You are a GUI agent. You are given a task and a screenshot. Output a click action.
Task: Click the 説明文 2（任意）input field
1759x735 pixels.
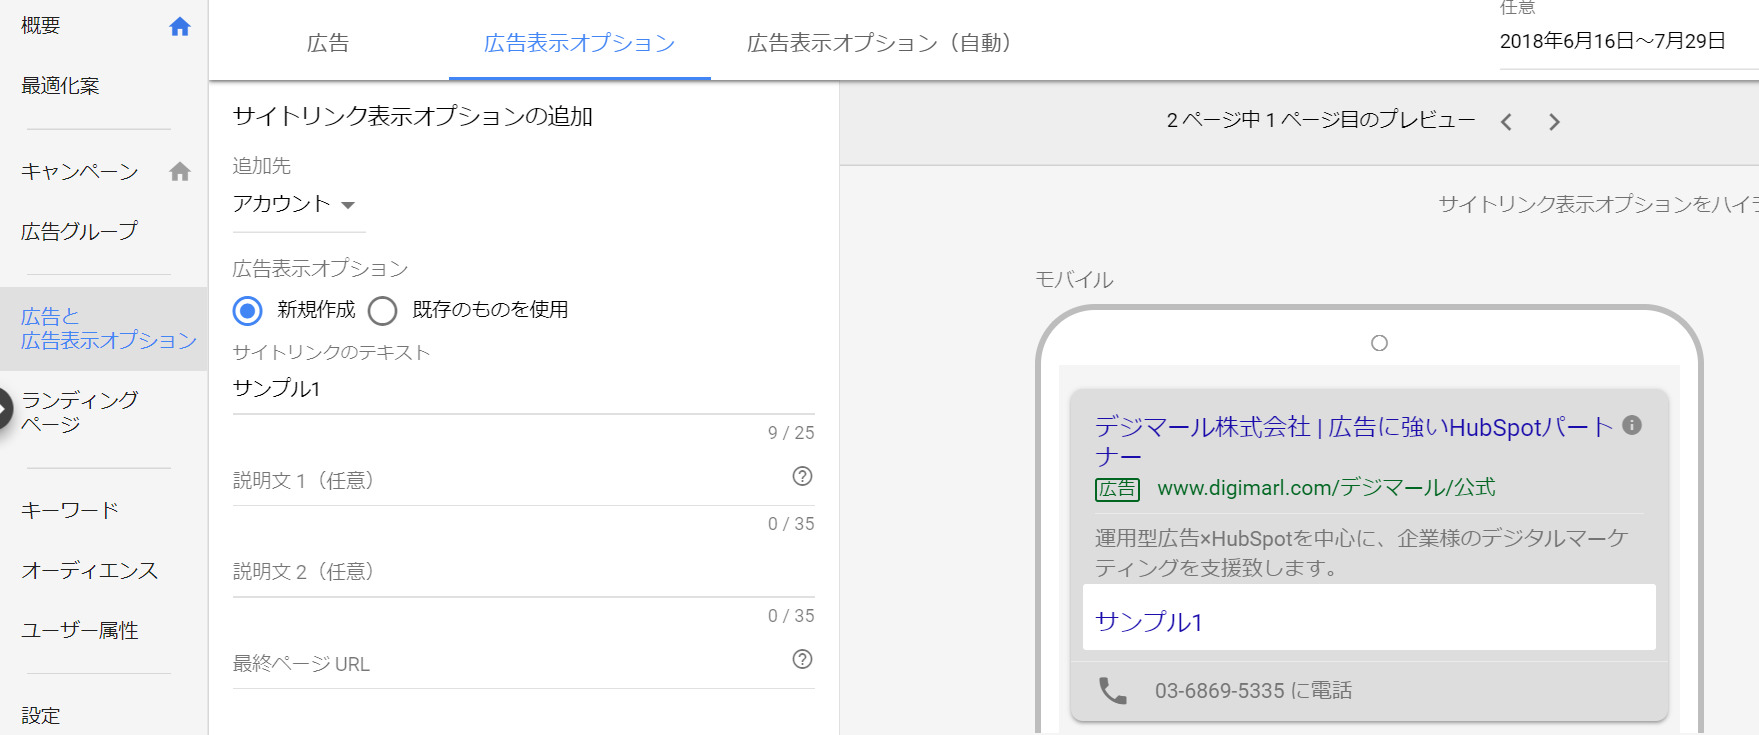point(524,572)
